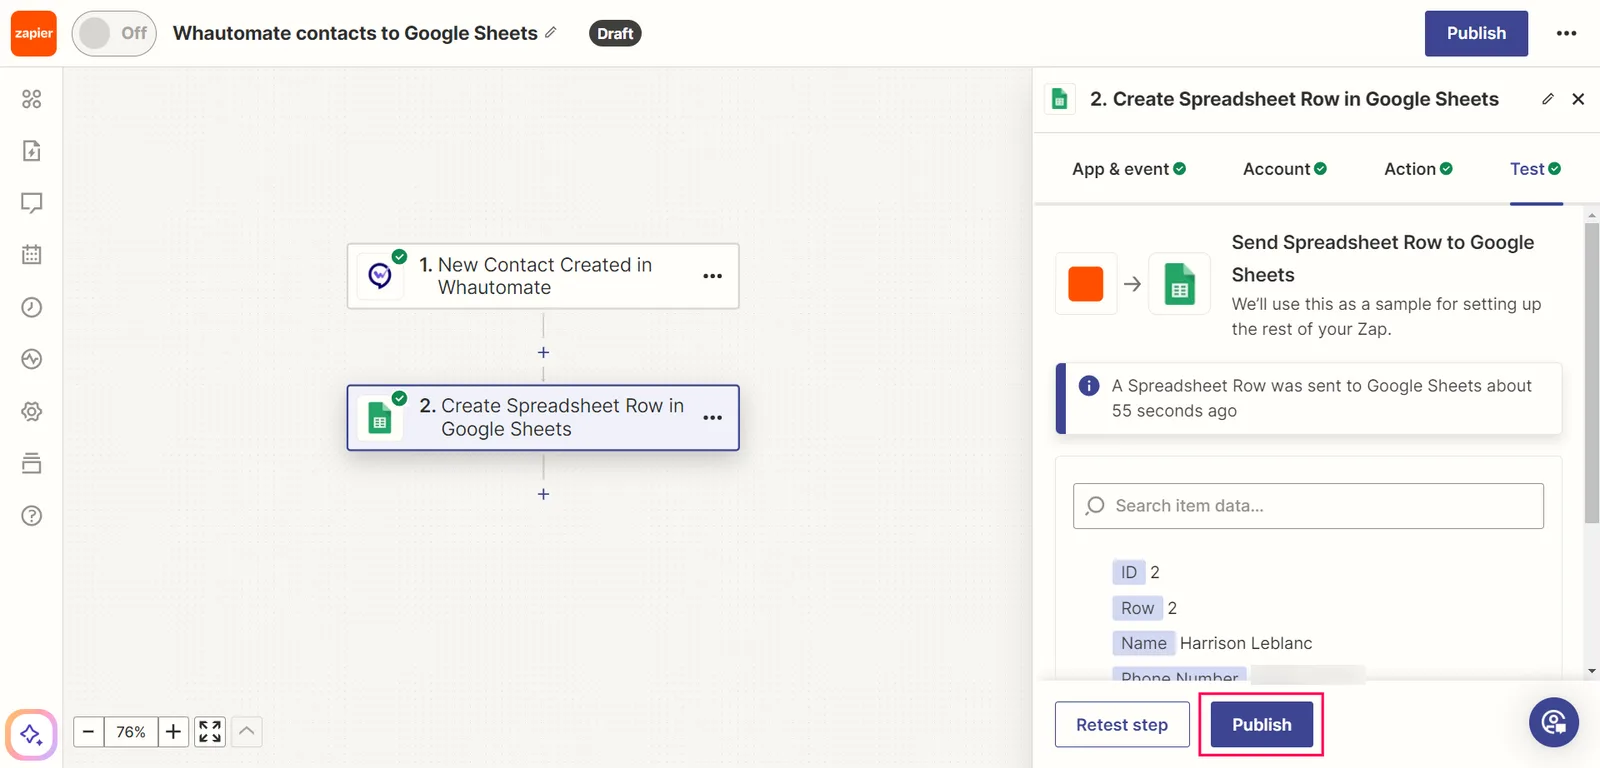The height and width of the screenshot is (768, 1600).
Task: Open the history clock icon in sidebar
Action: coord(32,307)
